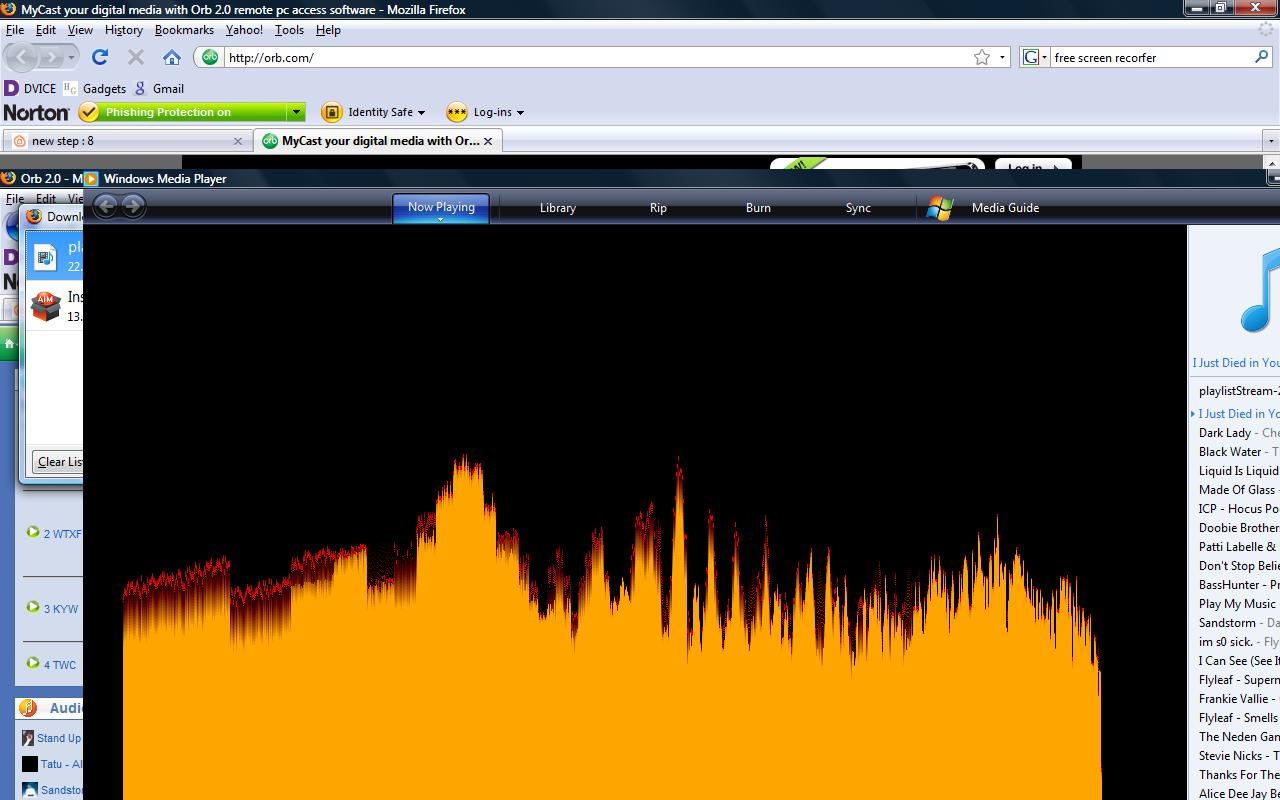Screen dimensions: 1280x800
Task: Bookmark this page with the star
Action: click(x=982, y=57)
